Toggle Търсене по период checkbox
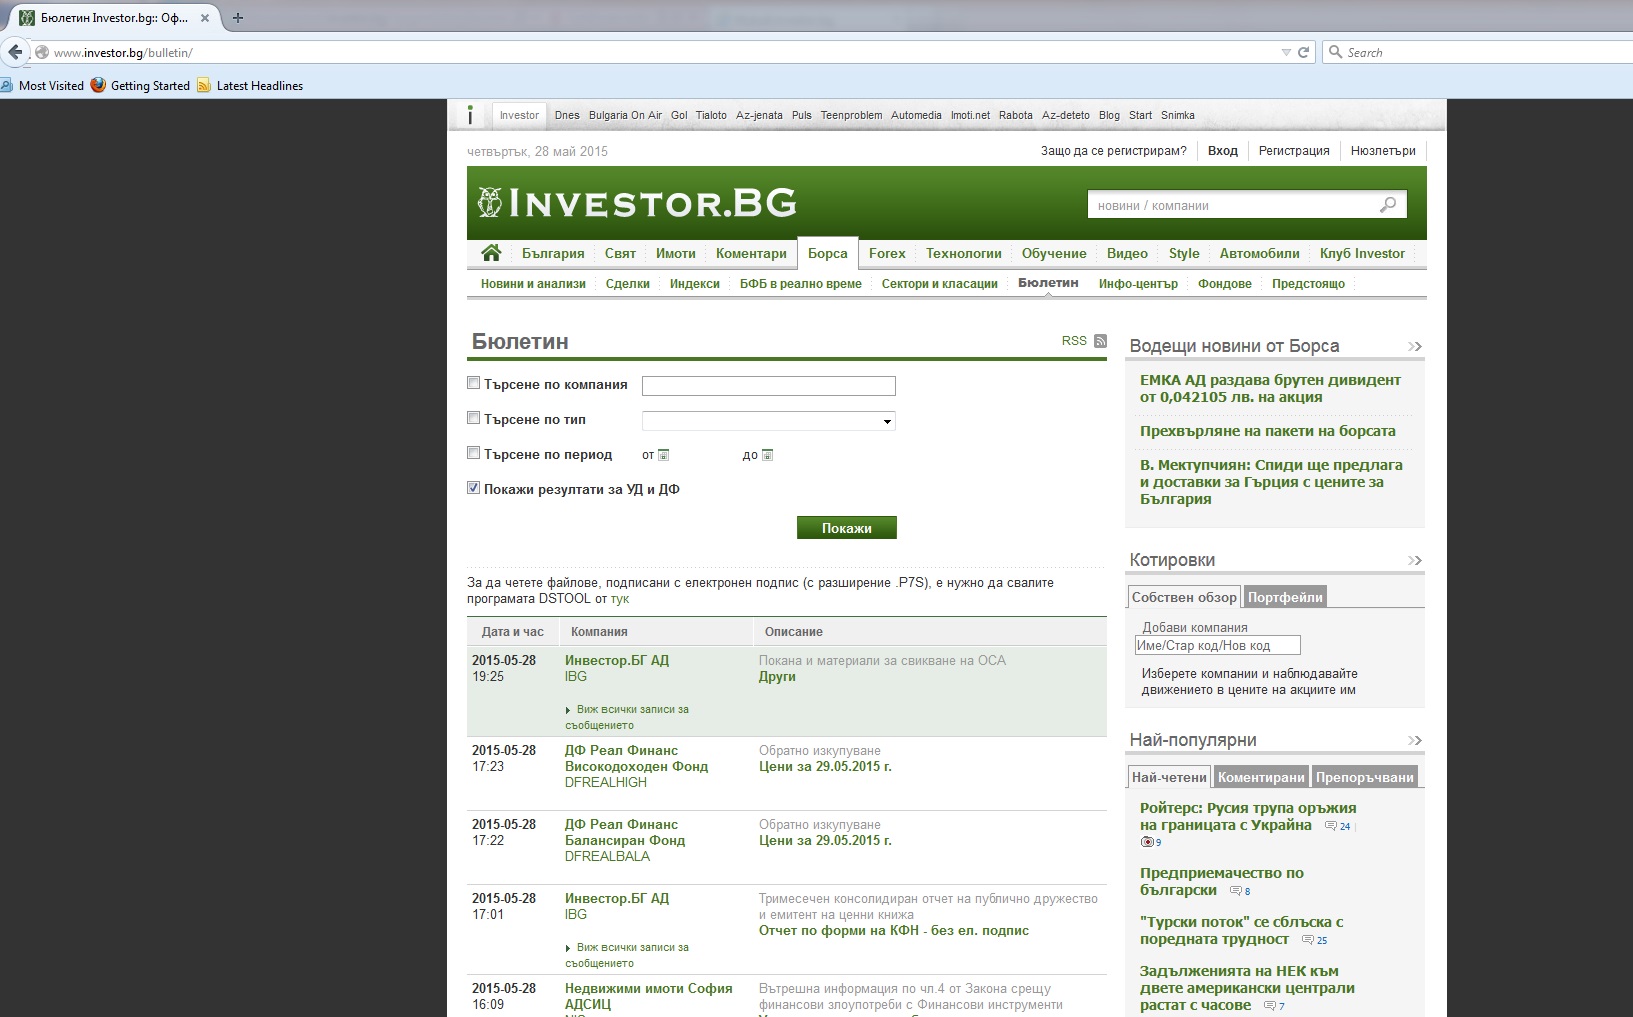This screenshot has height=1017, width=1633. 474,453
